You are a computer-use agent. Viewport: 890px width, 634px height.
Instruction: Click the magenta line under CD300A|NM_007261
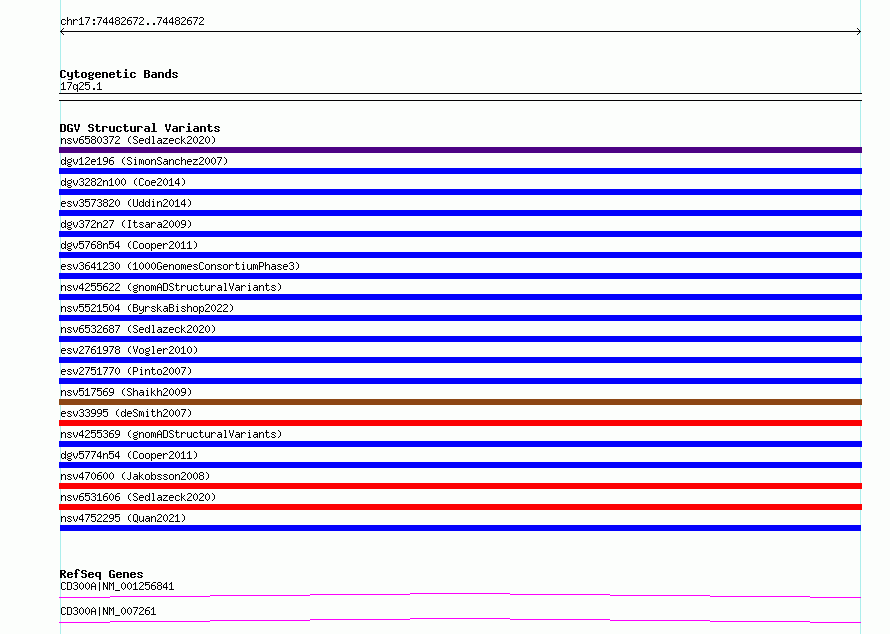point(460,620)
